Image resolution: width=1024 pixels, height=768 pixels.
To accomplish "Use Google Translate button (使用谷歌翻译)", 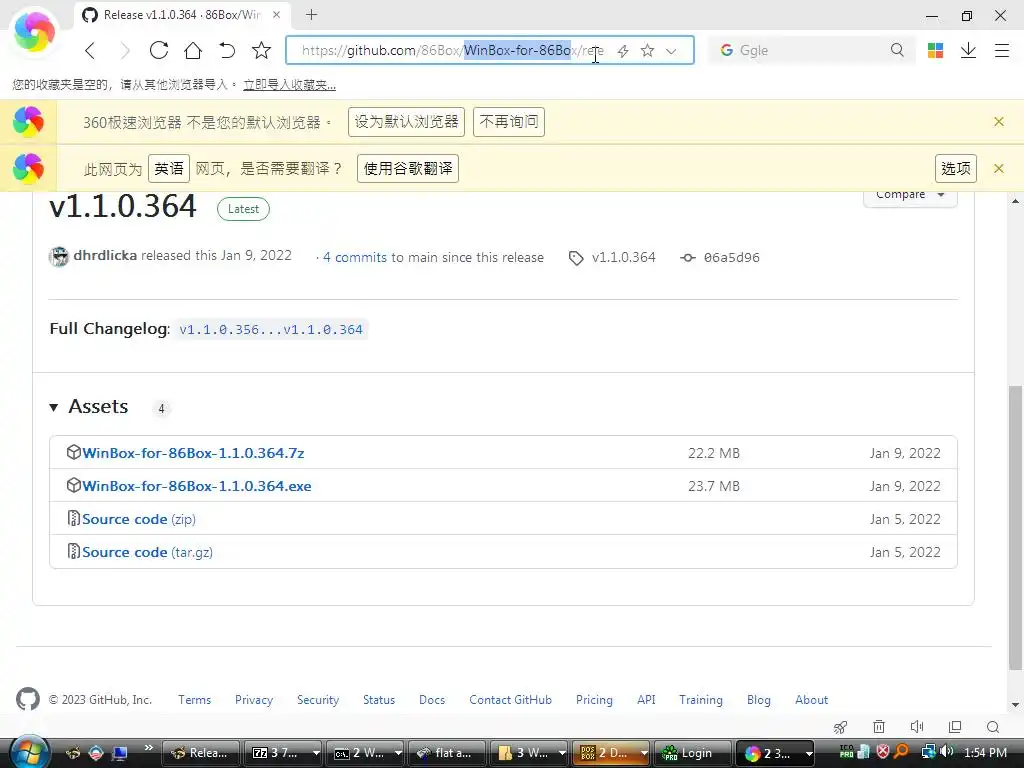I will tap(408, 168).
